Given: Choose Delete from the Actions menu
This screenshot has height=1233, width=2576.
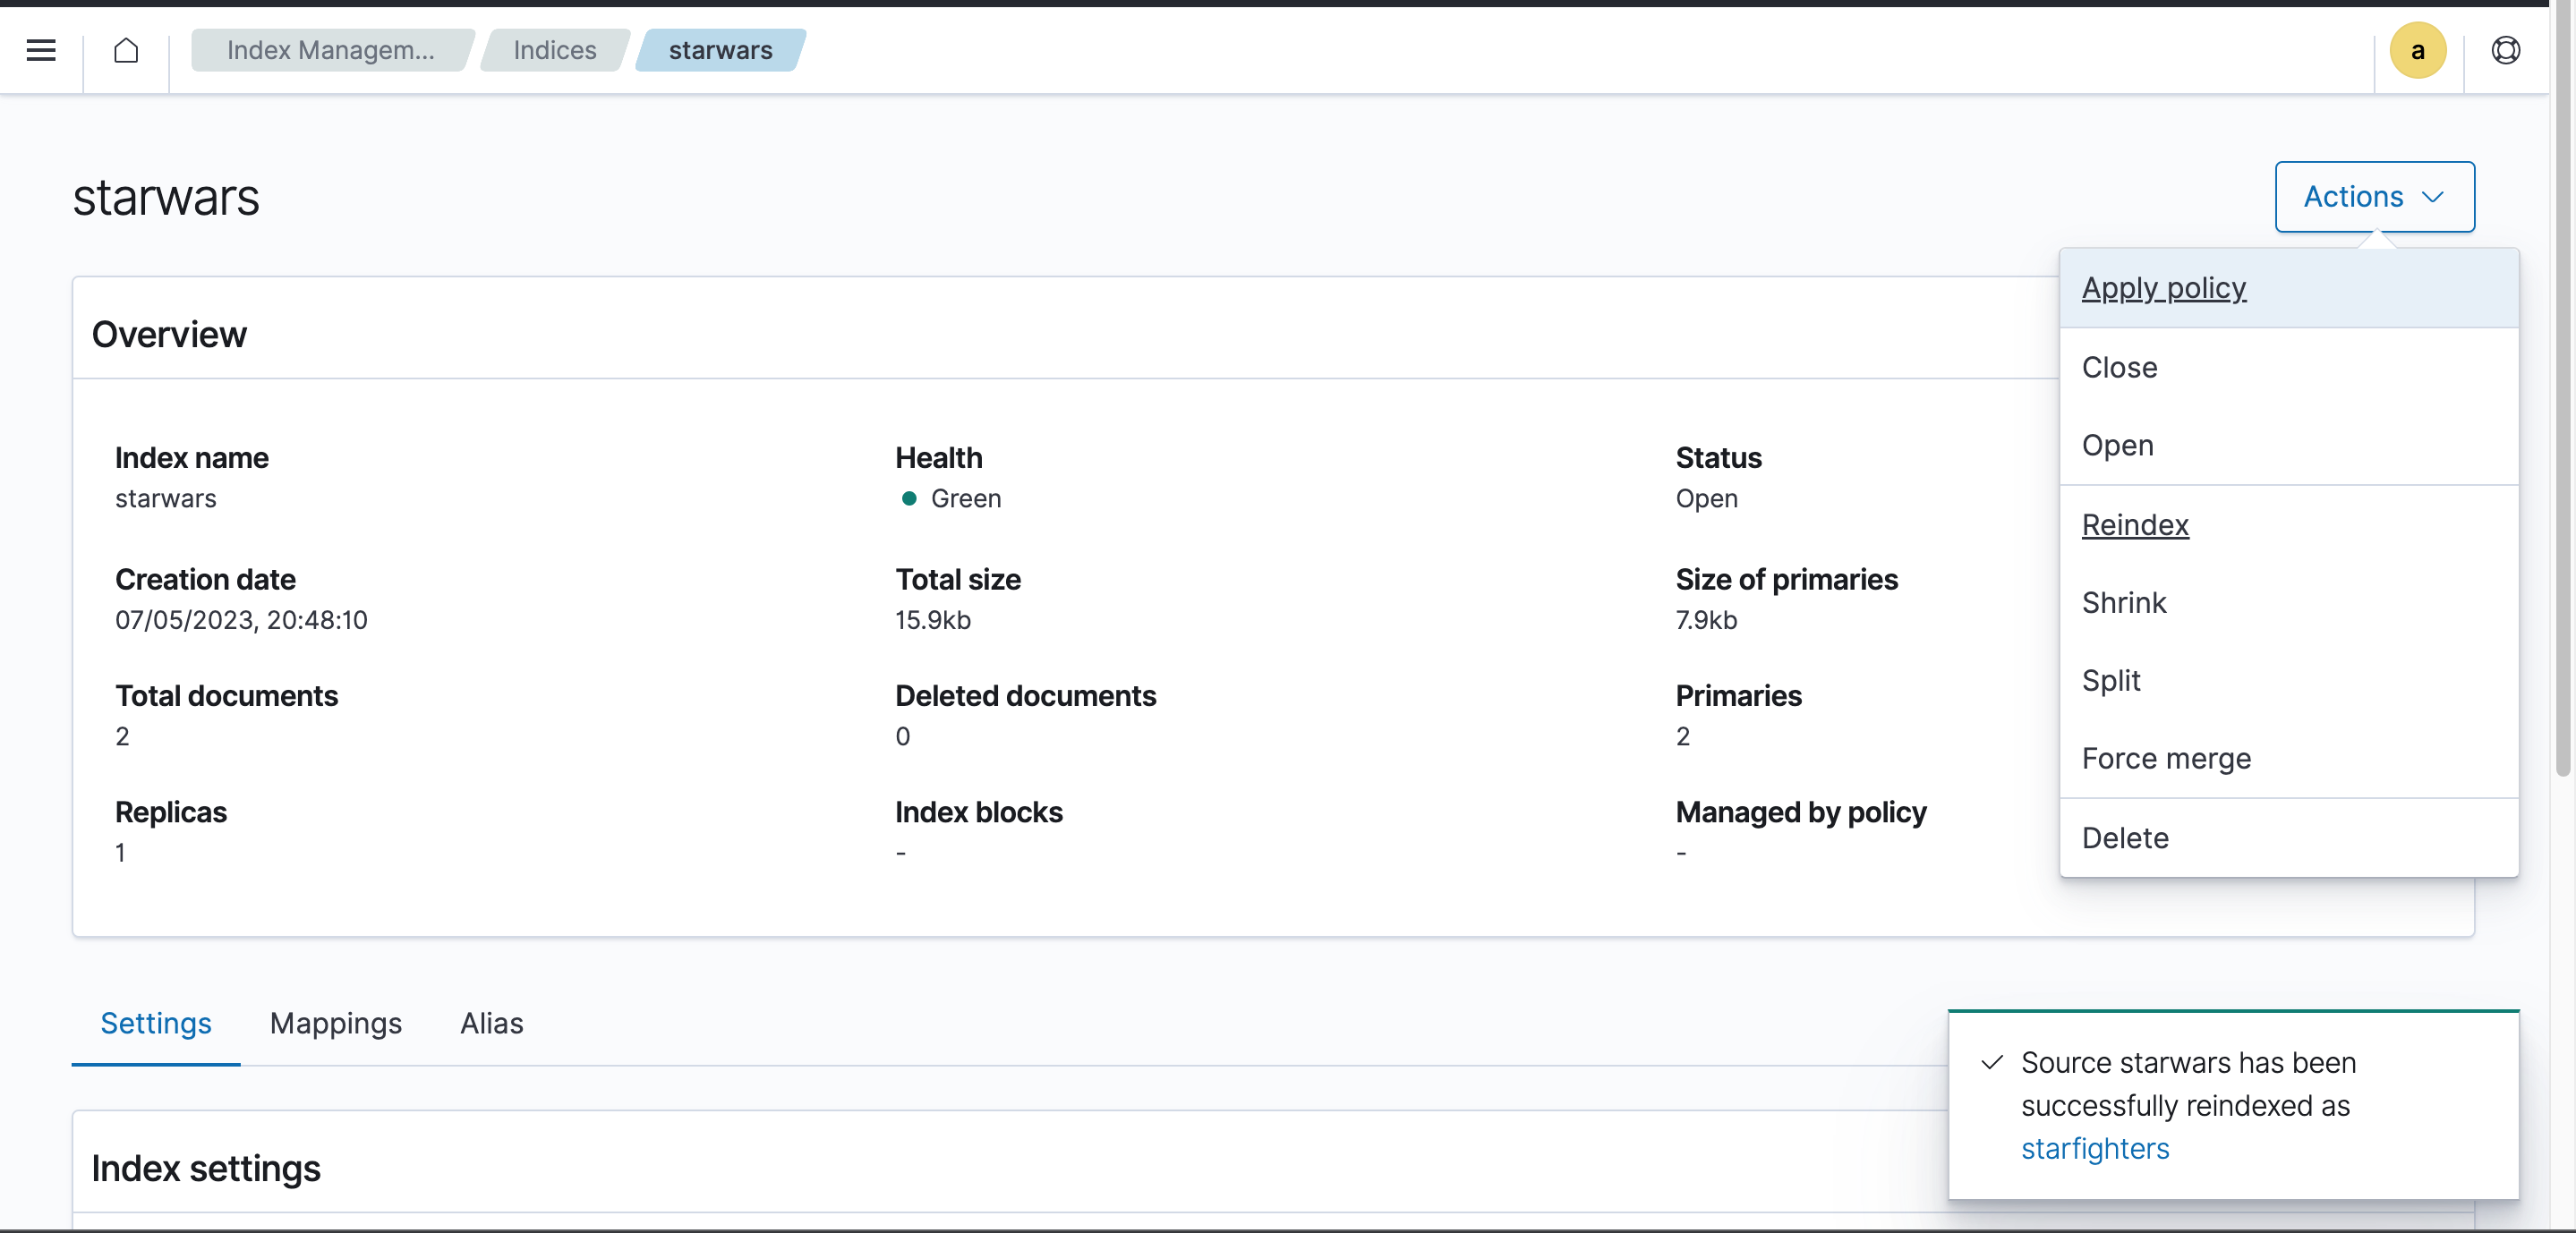Looking at the screenshot, I should [2125, 838].
